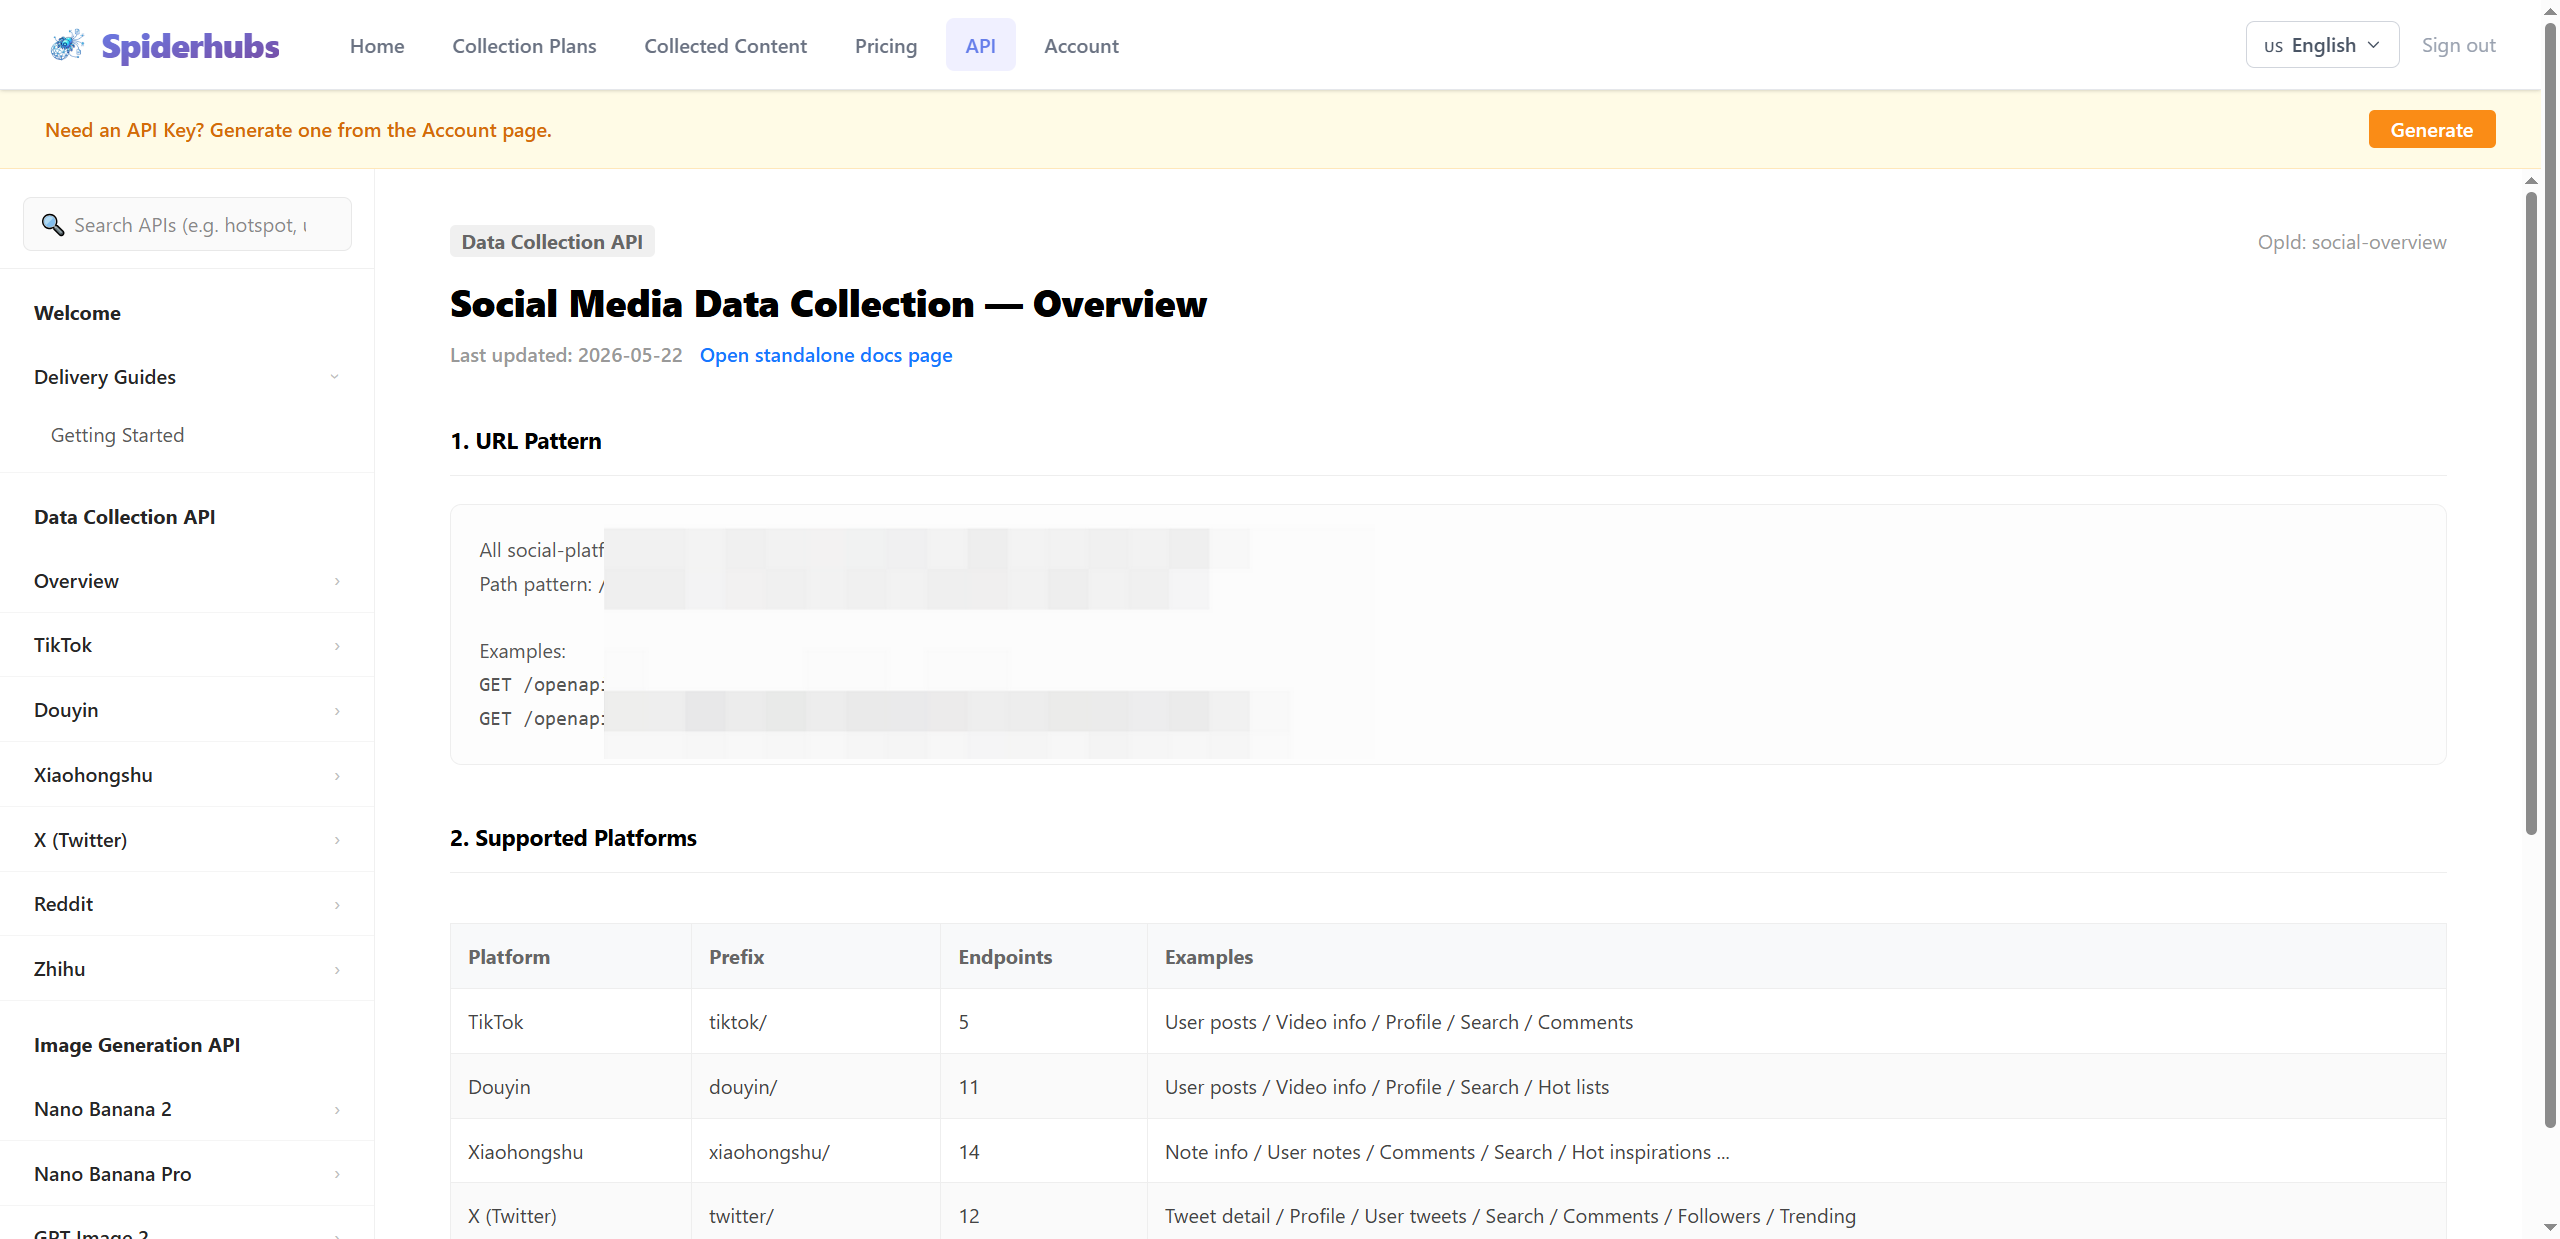Open standalone docs page link

click(x=826, y=355)
